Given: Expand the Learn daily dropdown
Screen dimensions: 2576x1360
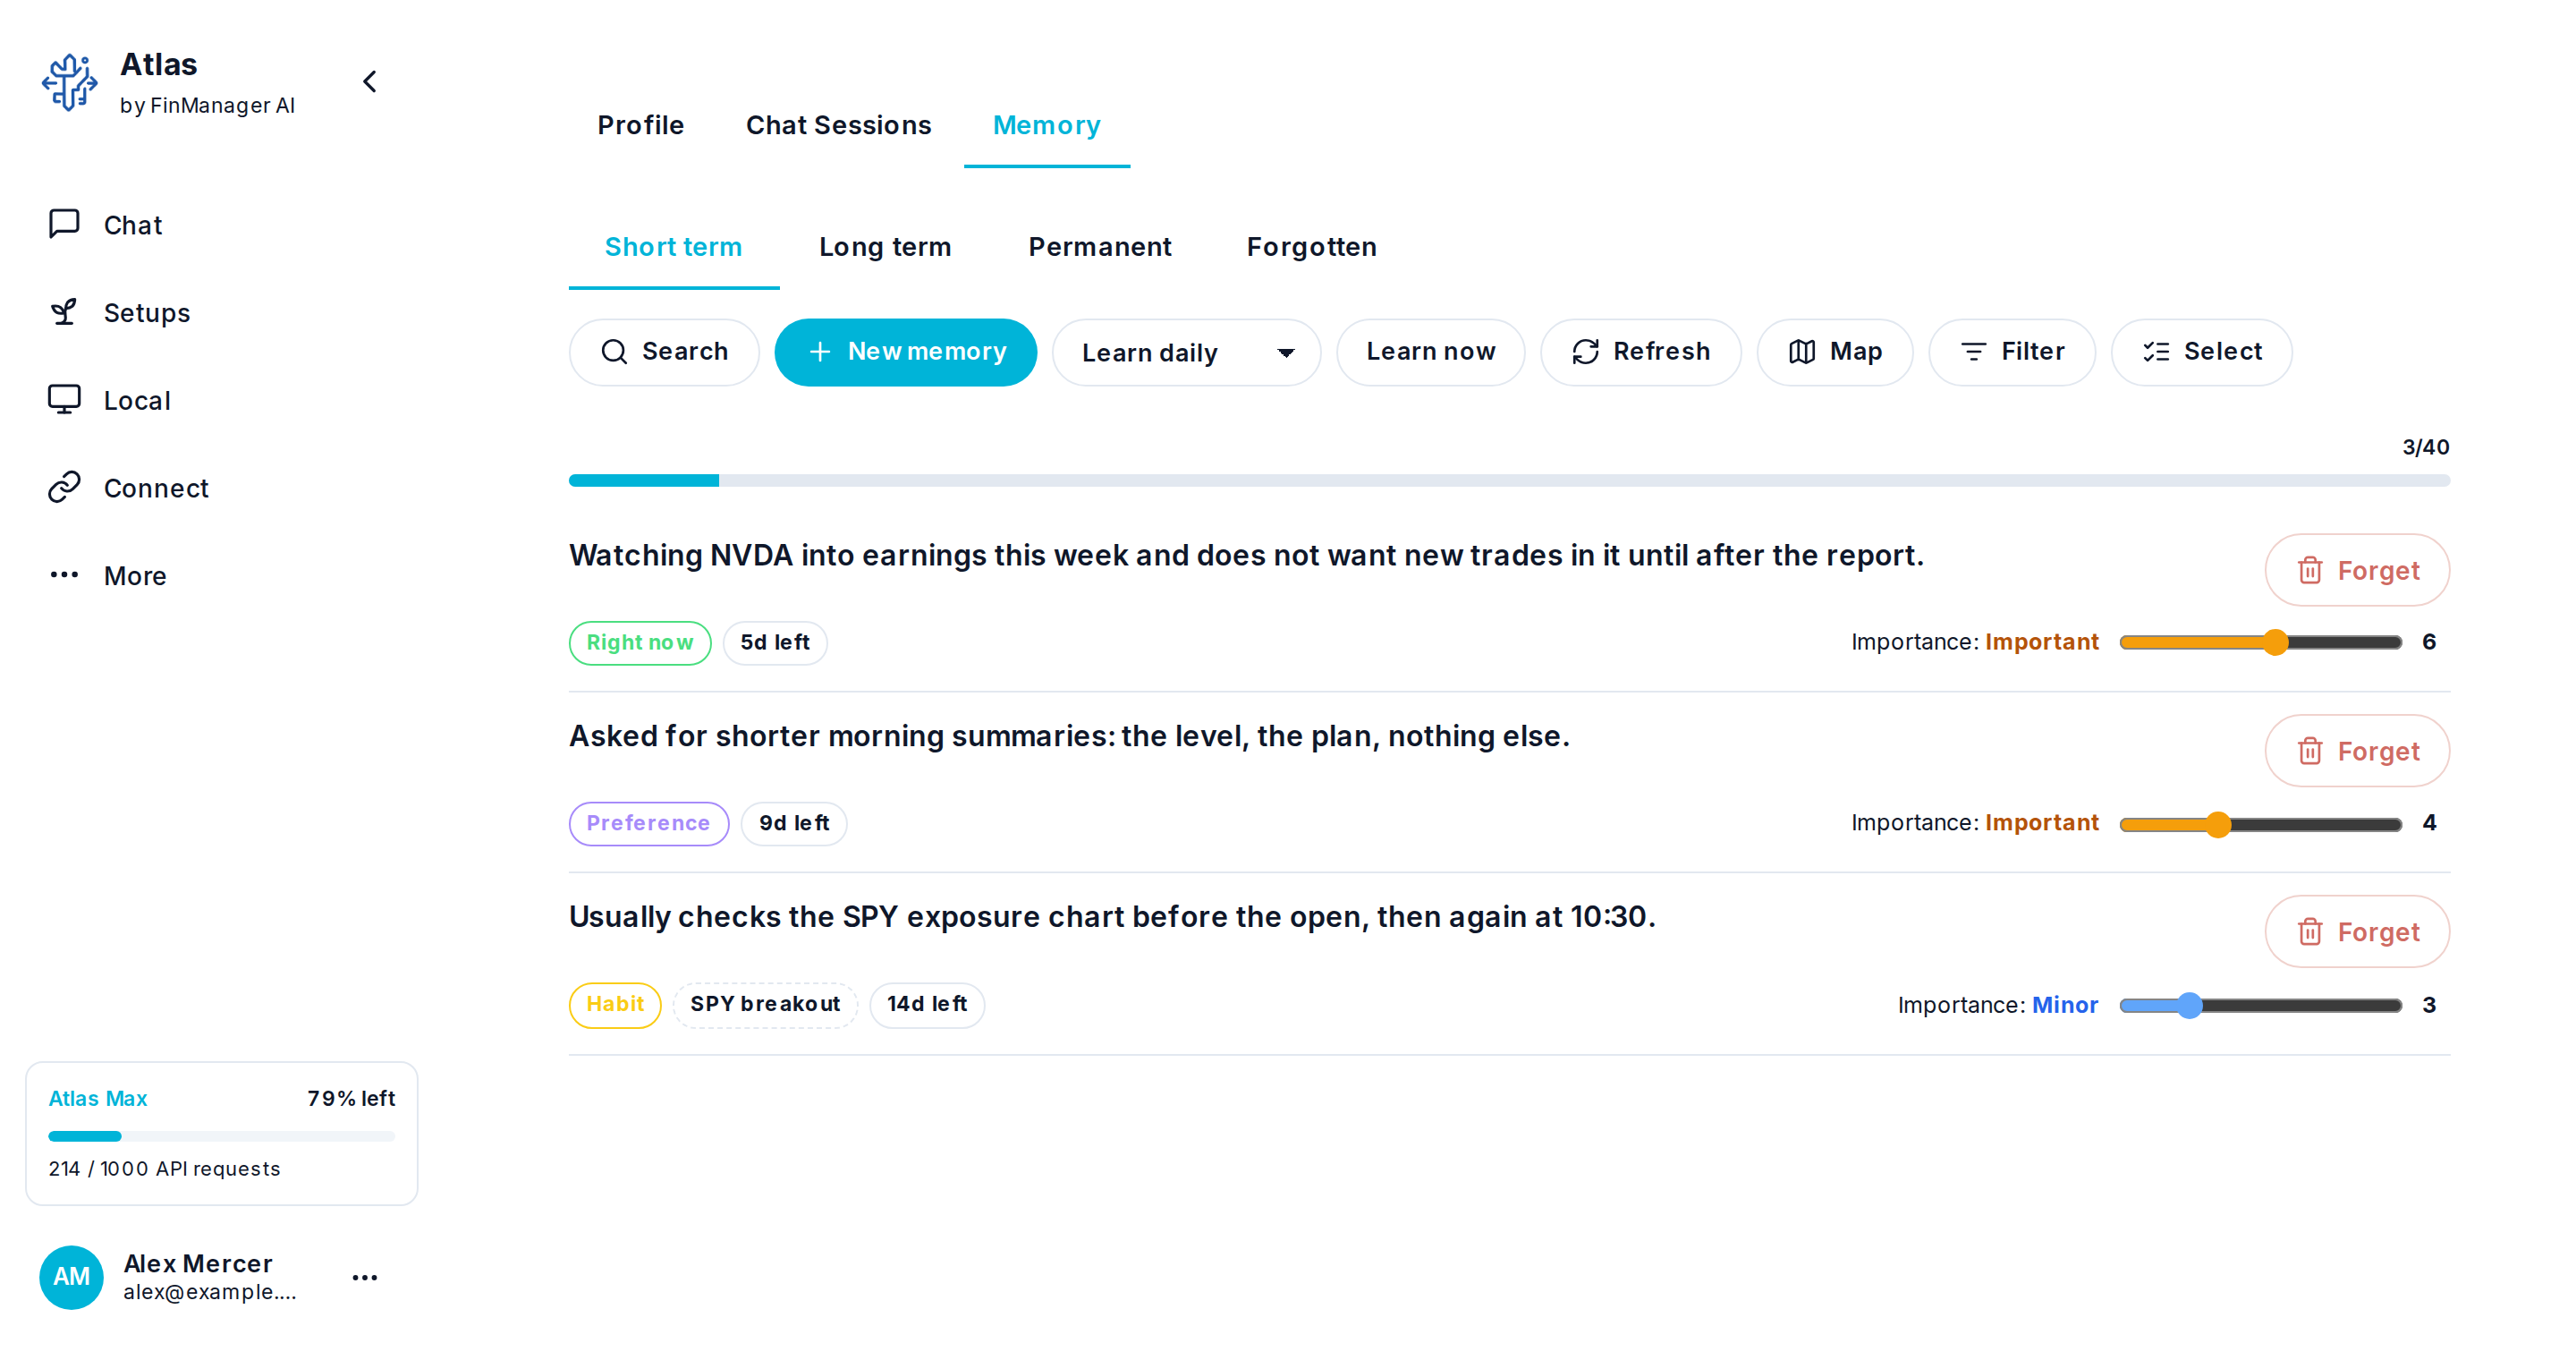Looking at the screenshot, I should (x=1187, y=352).
